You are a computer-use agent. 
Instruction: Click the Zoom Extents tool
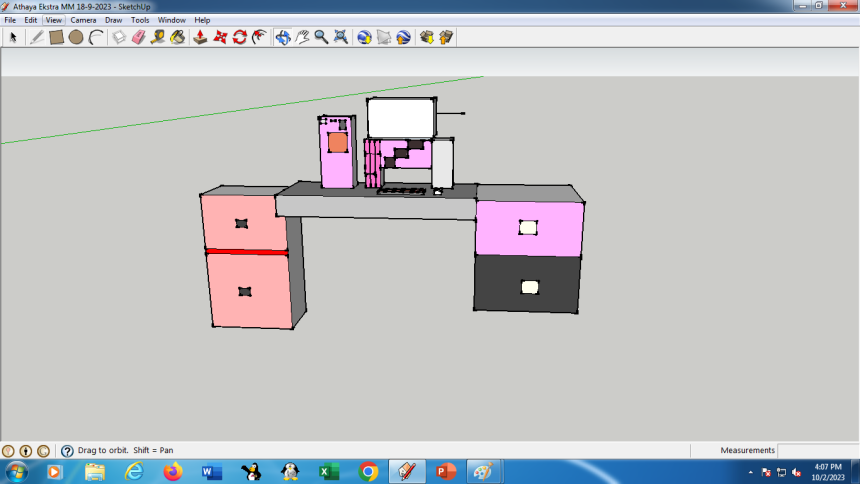coord(341,37)
